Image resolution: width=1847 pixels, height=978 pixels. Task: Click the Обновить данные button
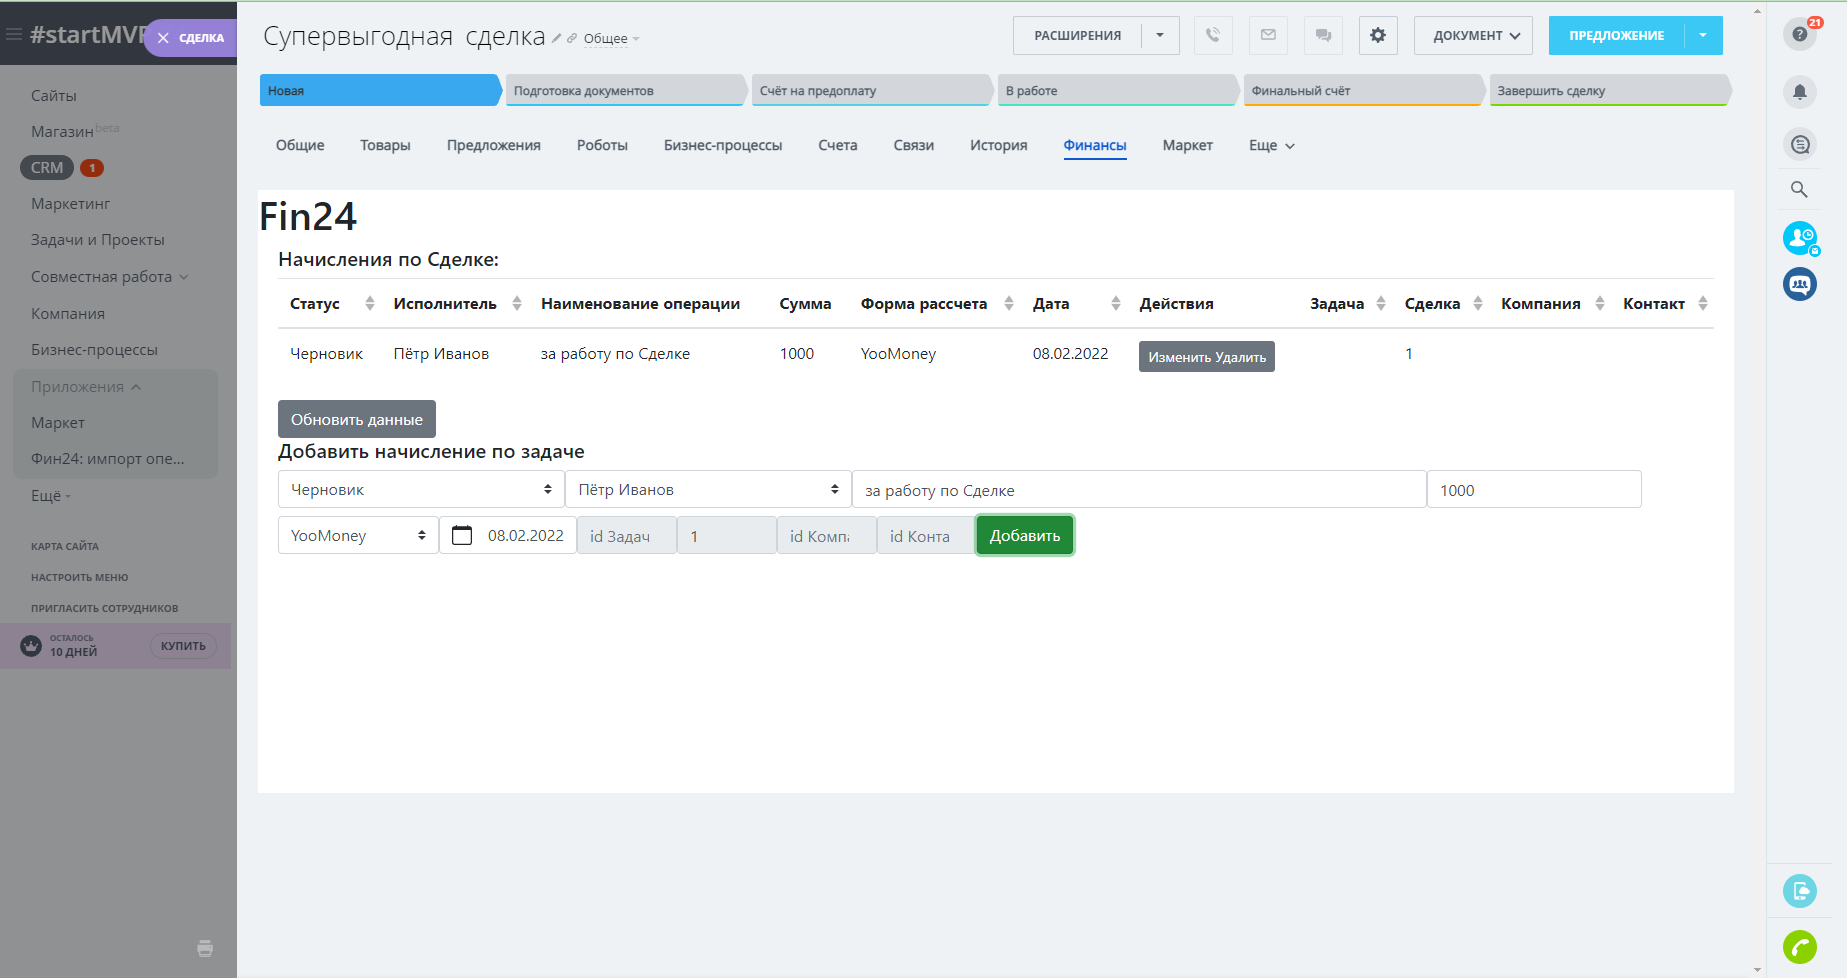[356, 419]
